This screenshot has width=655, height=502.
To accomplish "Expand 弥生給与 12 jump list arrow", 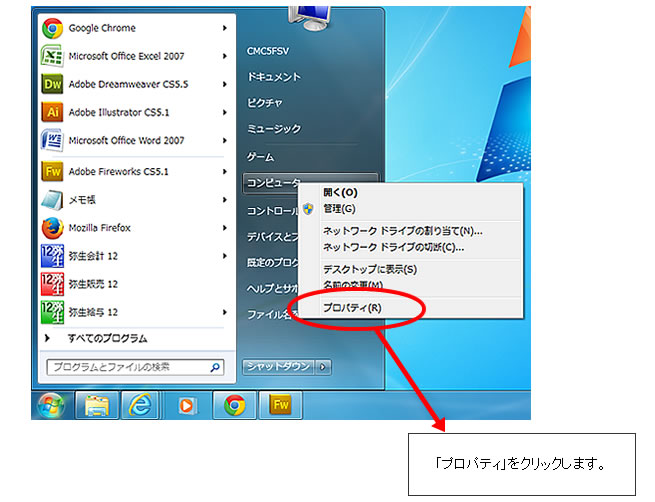I will [225, 312].
